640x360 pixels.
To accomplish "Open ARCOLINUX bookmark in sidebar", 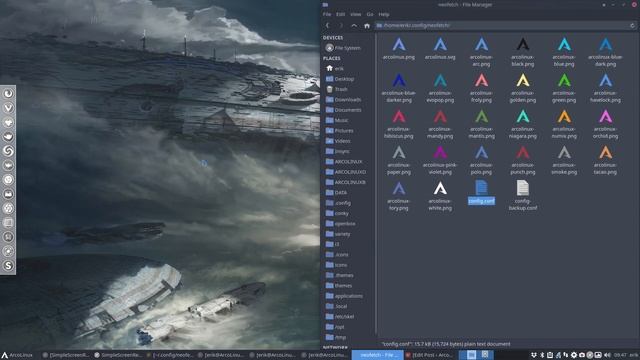I will click(344, 162).
